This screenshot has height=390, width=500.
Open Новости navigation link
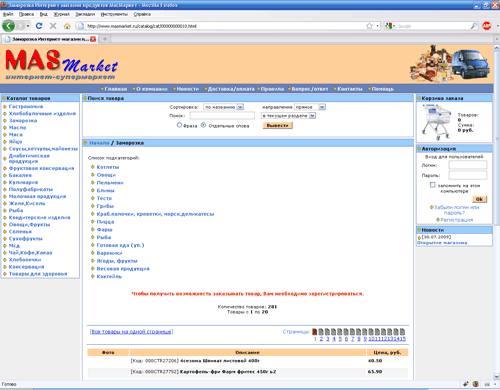tap(188, 89)
